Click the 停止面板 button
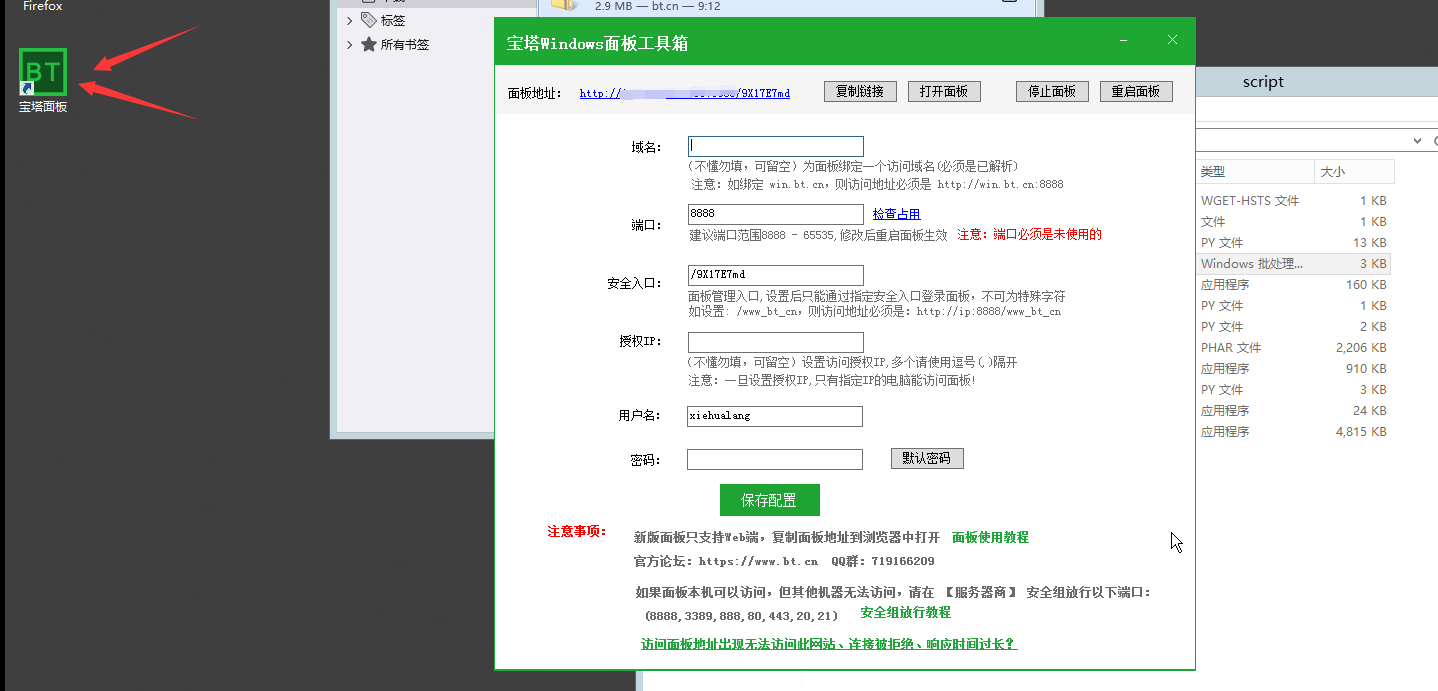 coord(1052,91)
